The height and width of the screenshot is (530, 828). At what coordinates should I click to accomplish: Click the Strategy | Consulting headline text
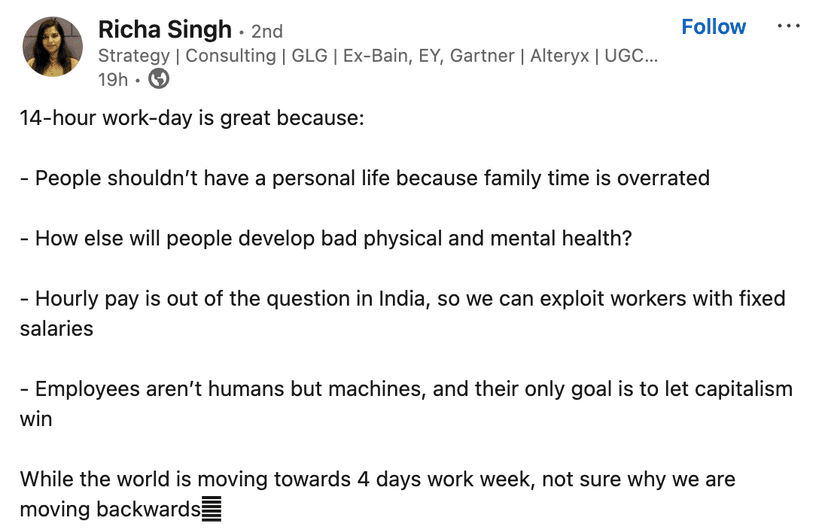[187, 55]
